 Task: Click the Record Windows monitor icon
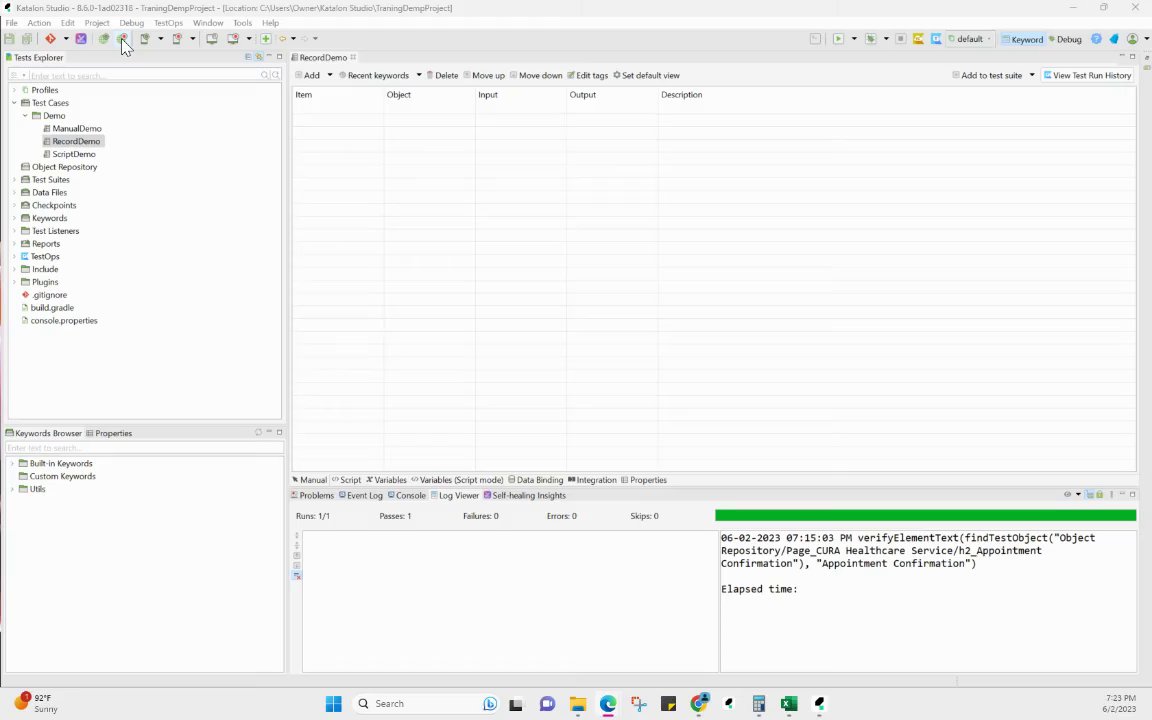coord(233,39)
